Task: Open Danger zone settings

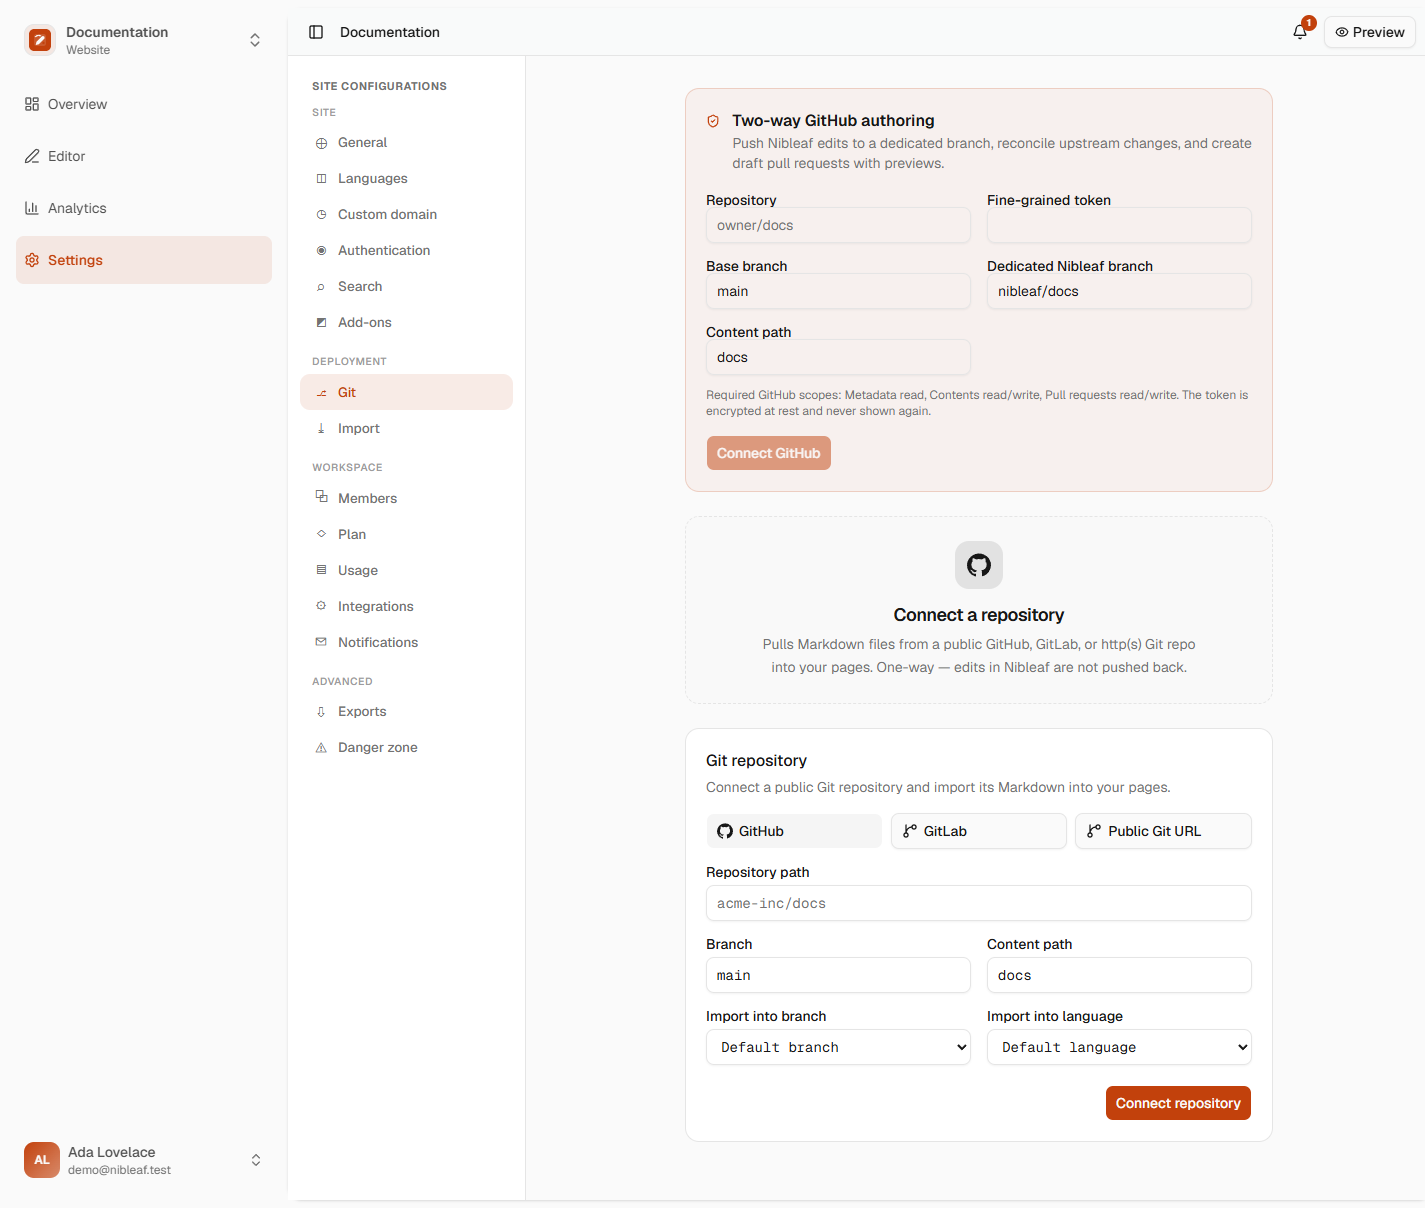Action: (x=406, y=747)
